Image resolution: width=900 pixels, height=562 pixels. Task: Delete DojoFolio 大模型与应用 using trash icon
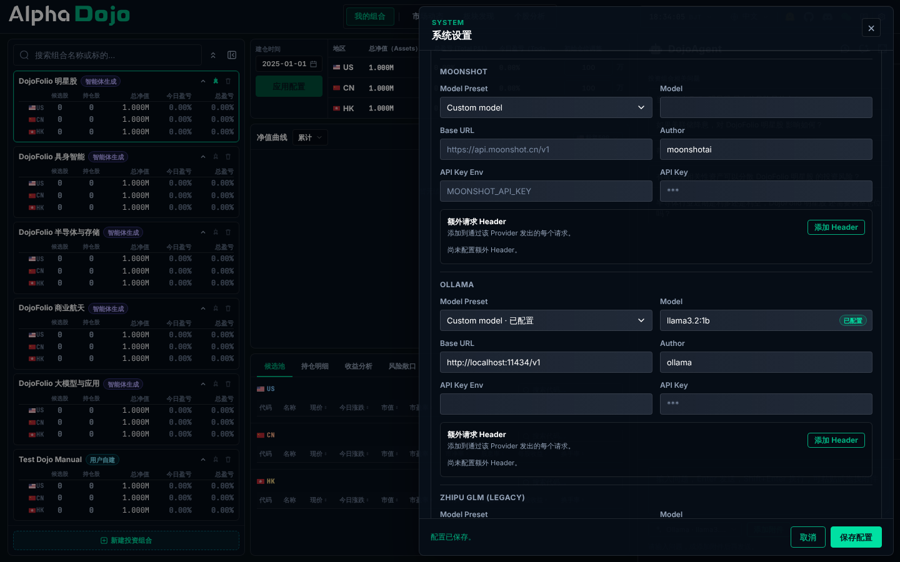click(228, 384)
